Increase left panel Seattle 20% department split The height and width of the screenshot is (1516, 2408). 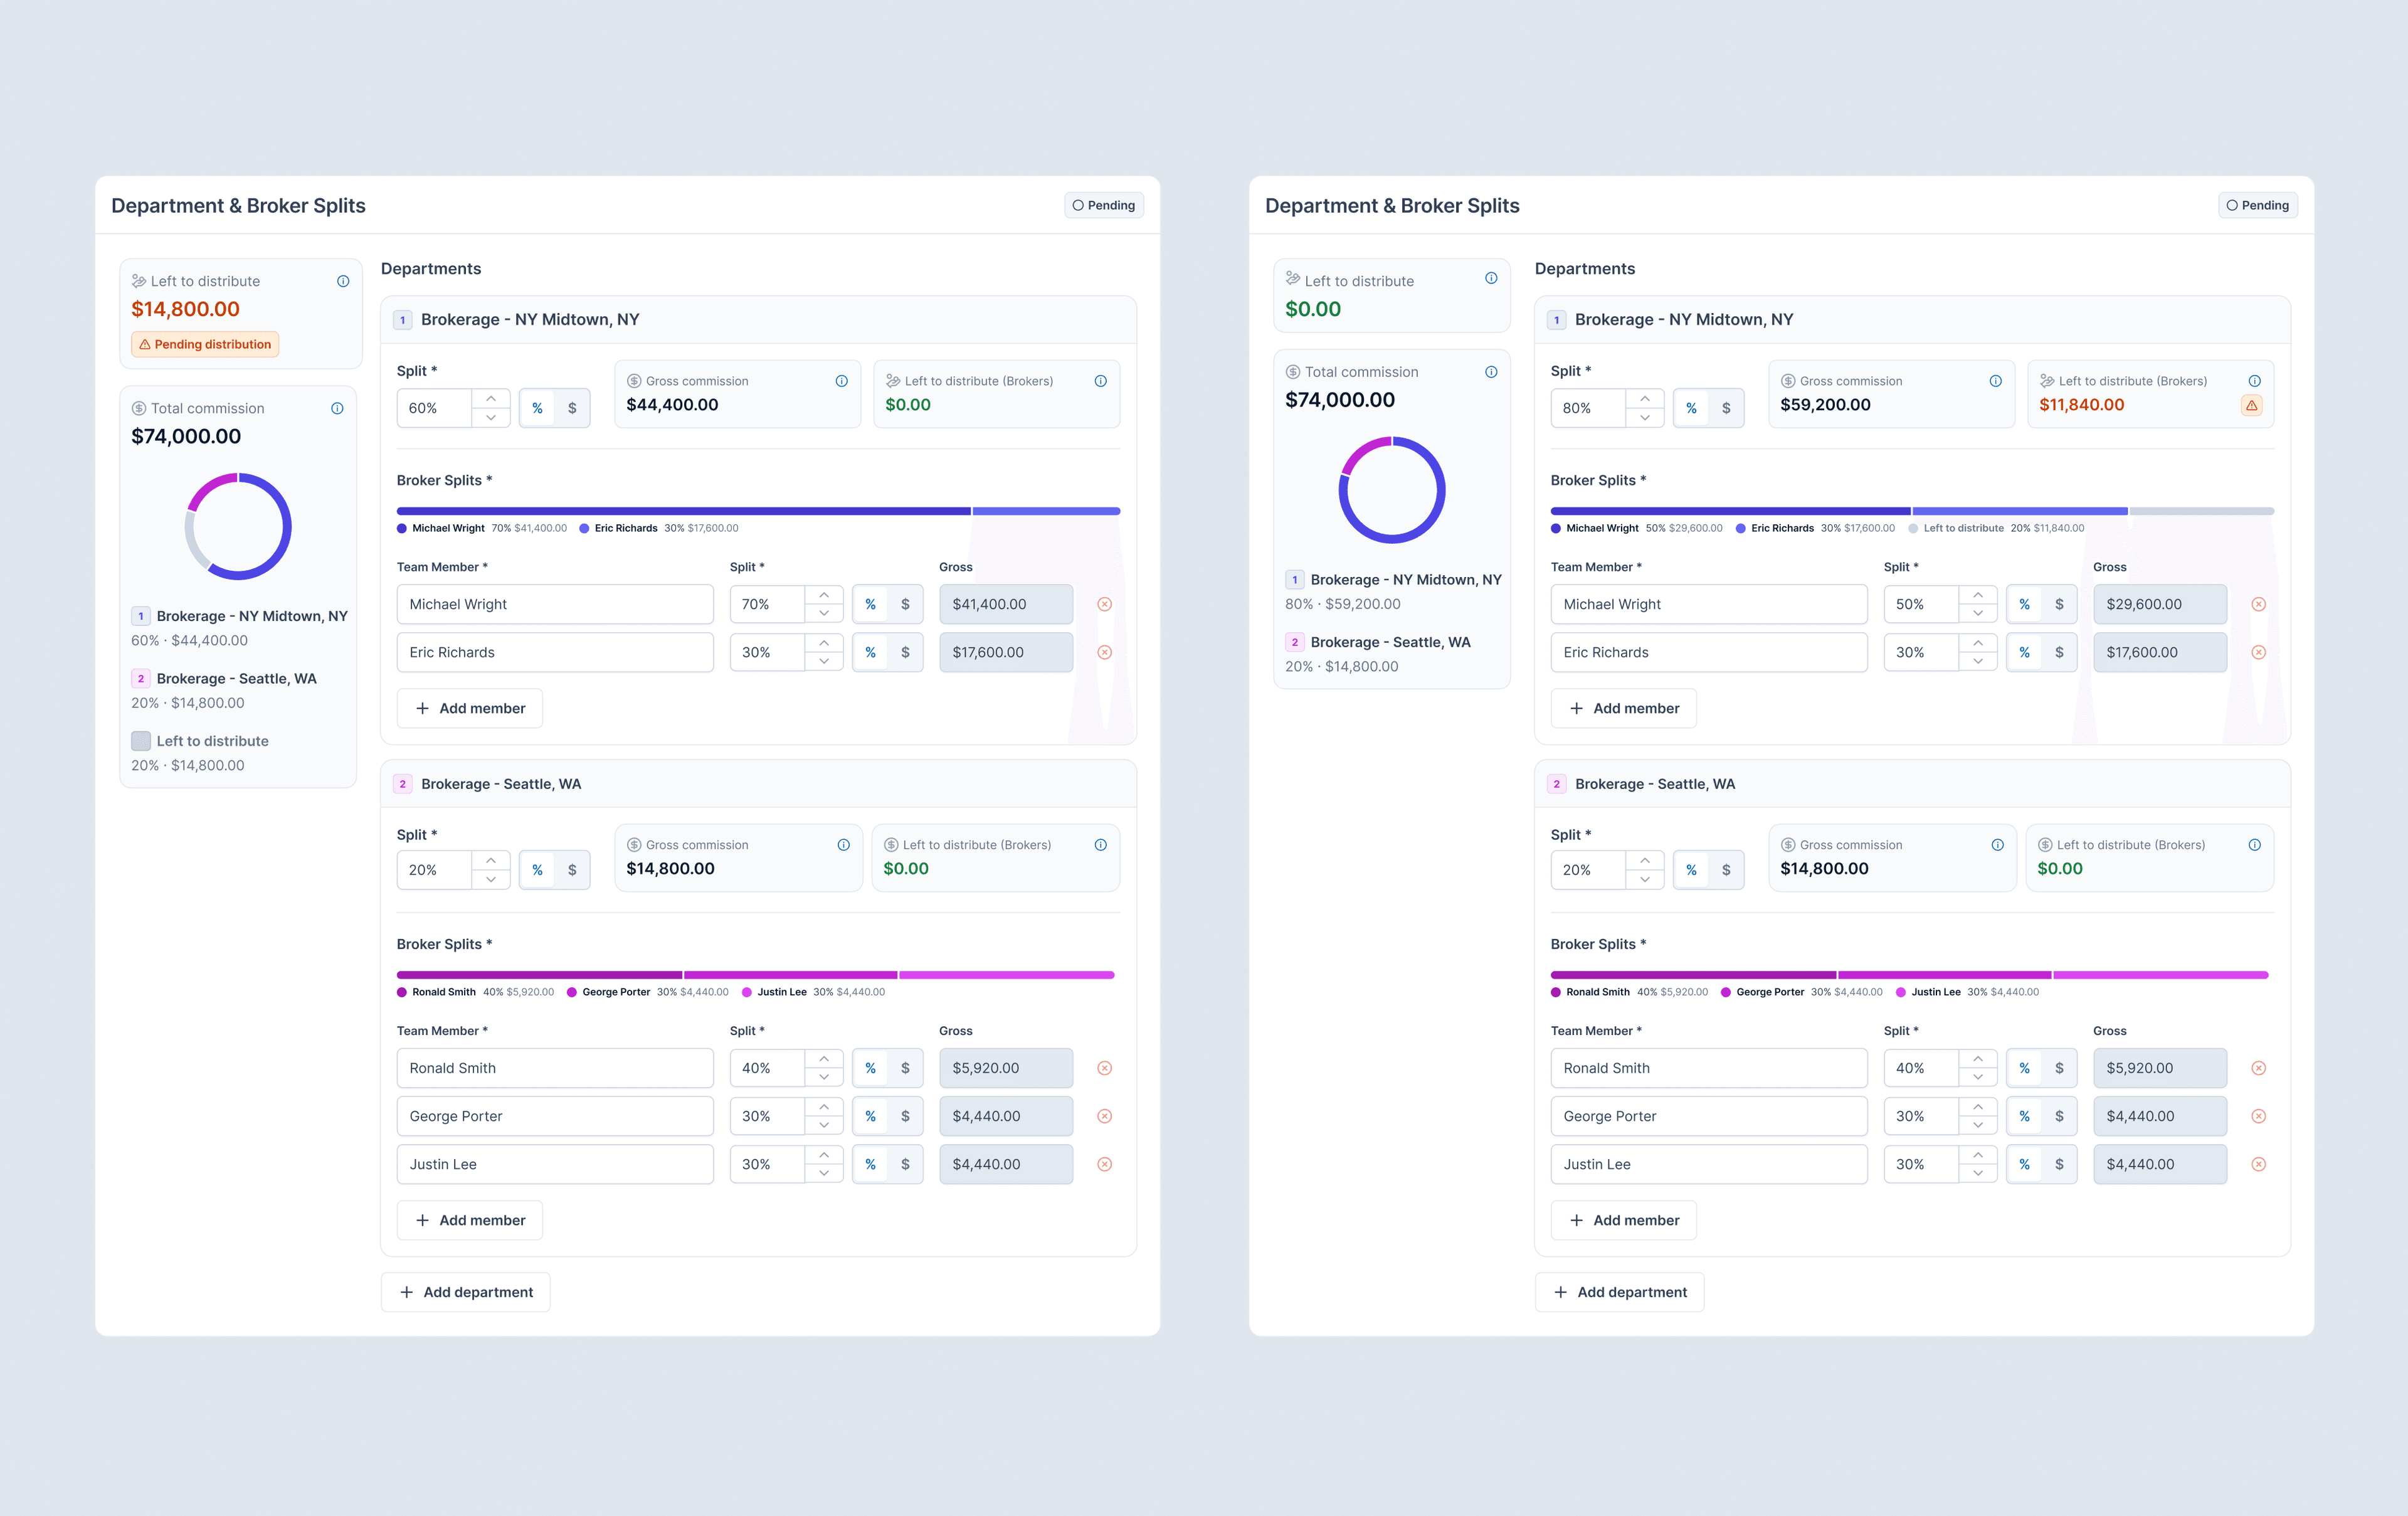(x=491, y=860)
